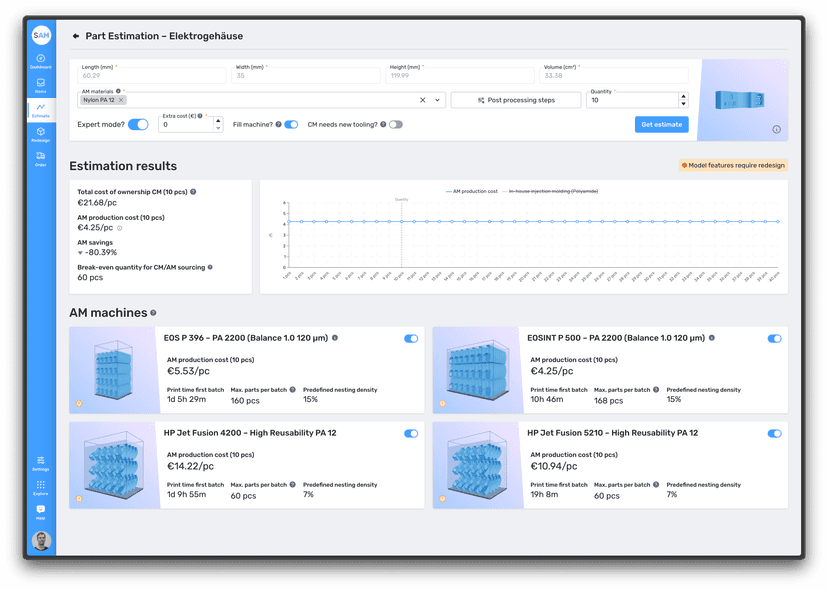The width and height of the screenshot is (828, 590).
Task: Decrease Extra cost with the down arrow
Action: click(x=218, y=128)
